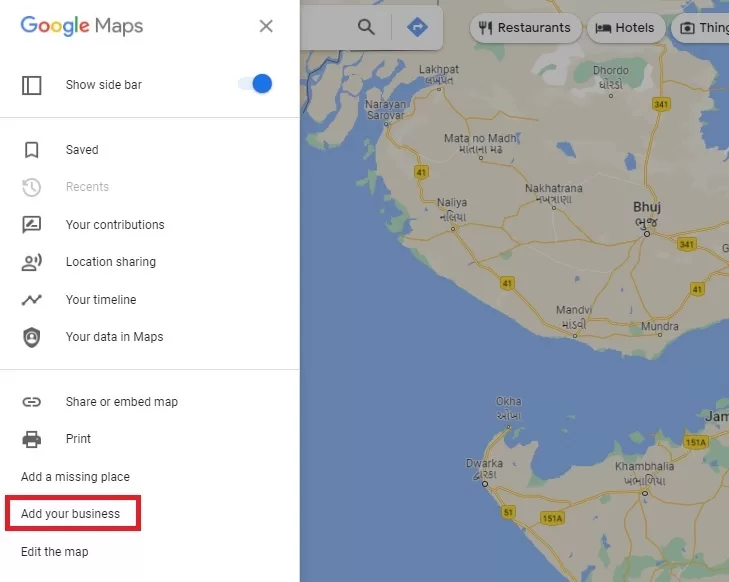Select Add your business
Screen dimensions: 729x582
[70, 514]
